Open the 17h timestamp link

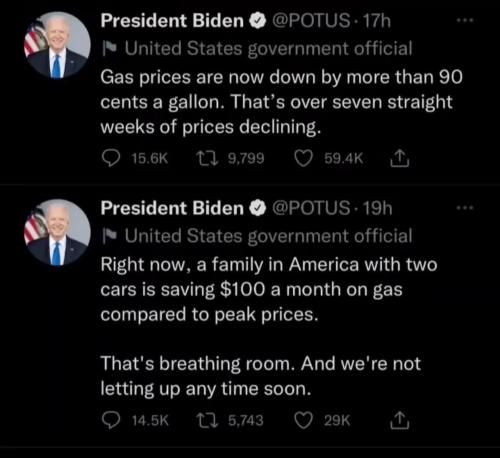tap(377, 21)
